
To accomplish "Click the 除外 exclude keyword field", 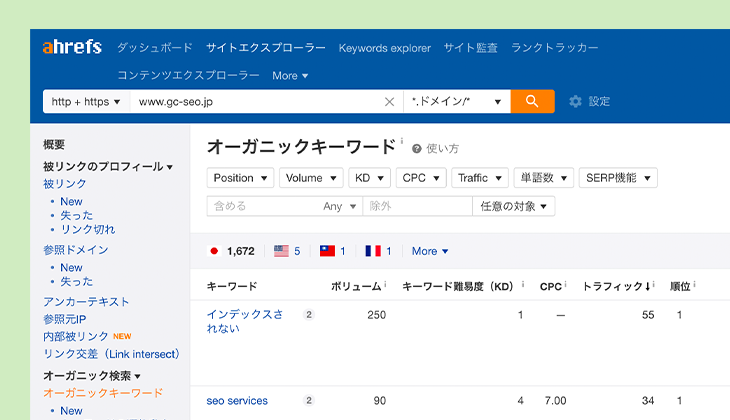I will (418, 206).
